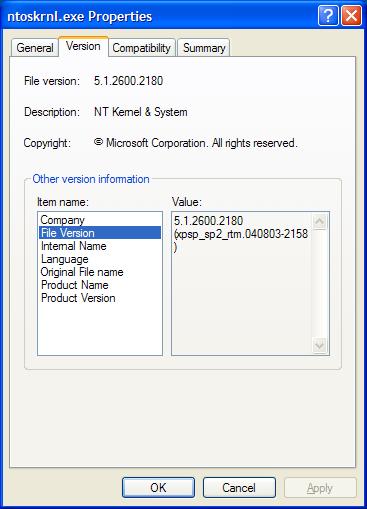Switch to the General tab
Viewport: 367px width, 509px height.
[x=35, y=48]
